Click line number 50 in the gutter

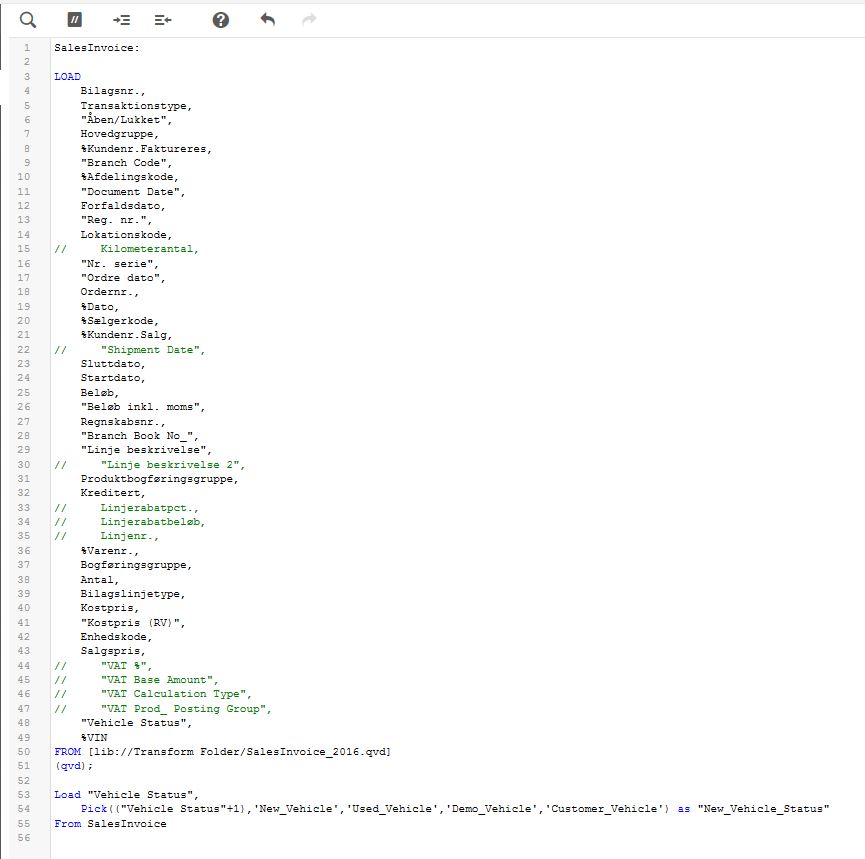26,751
